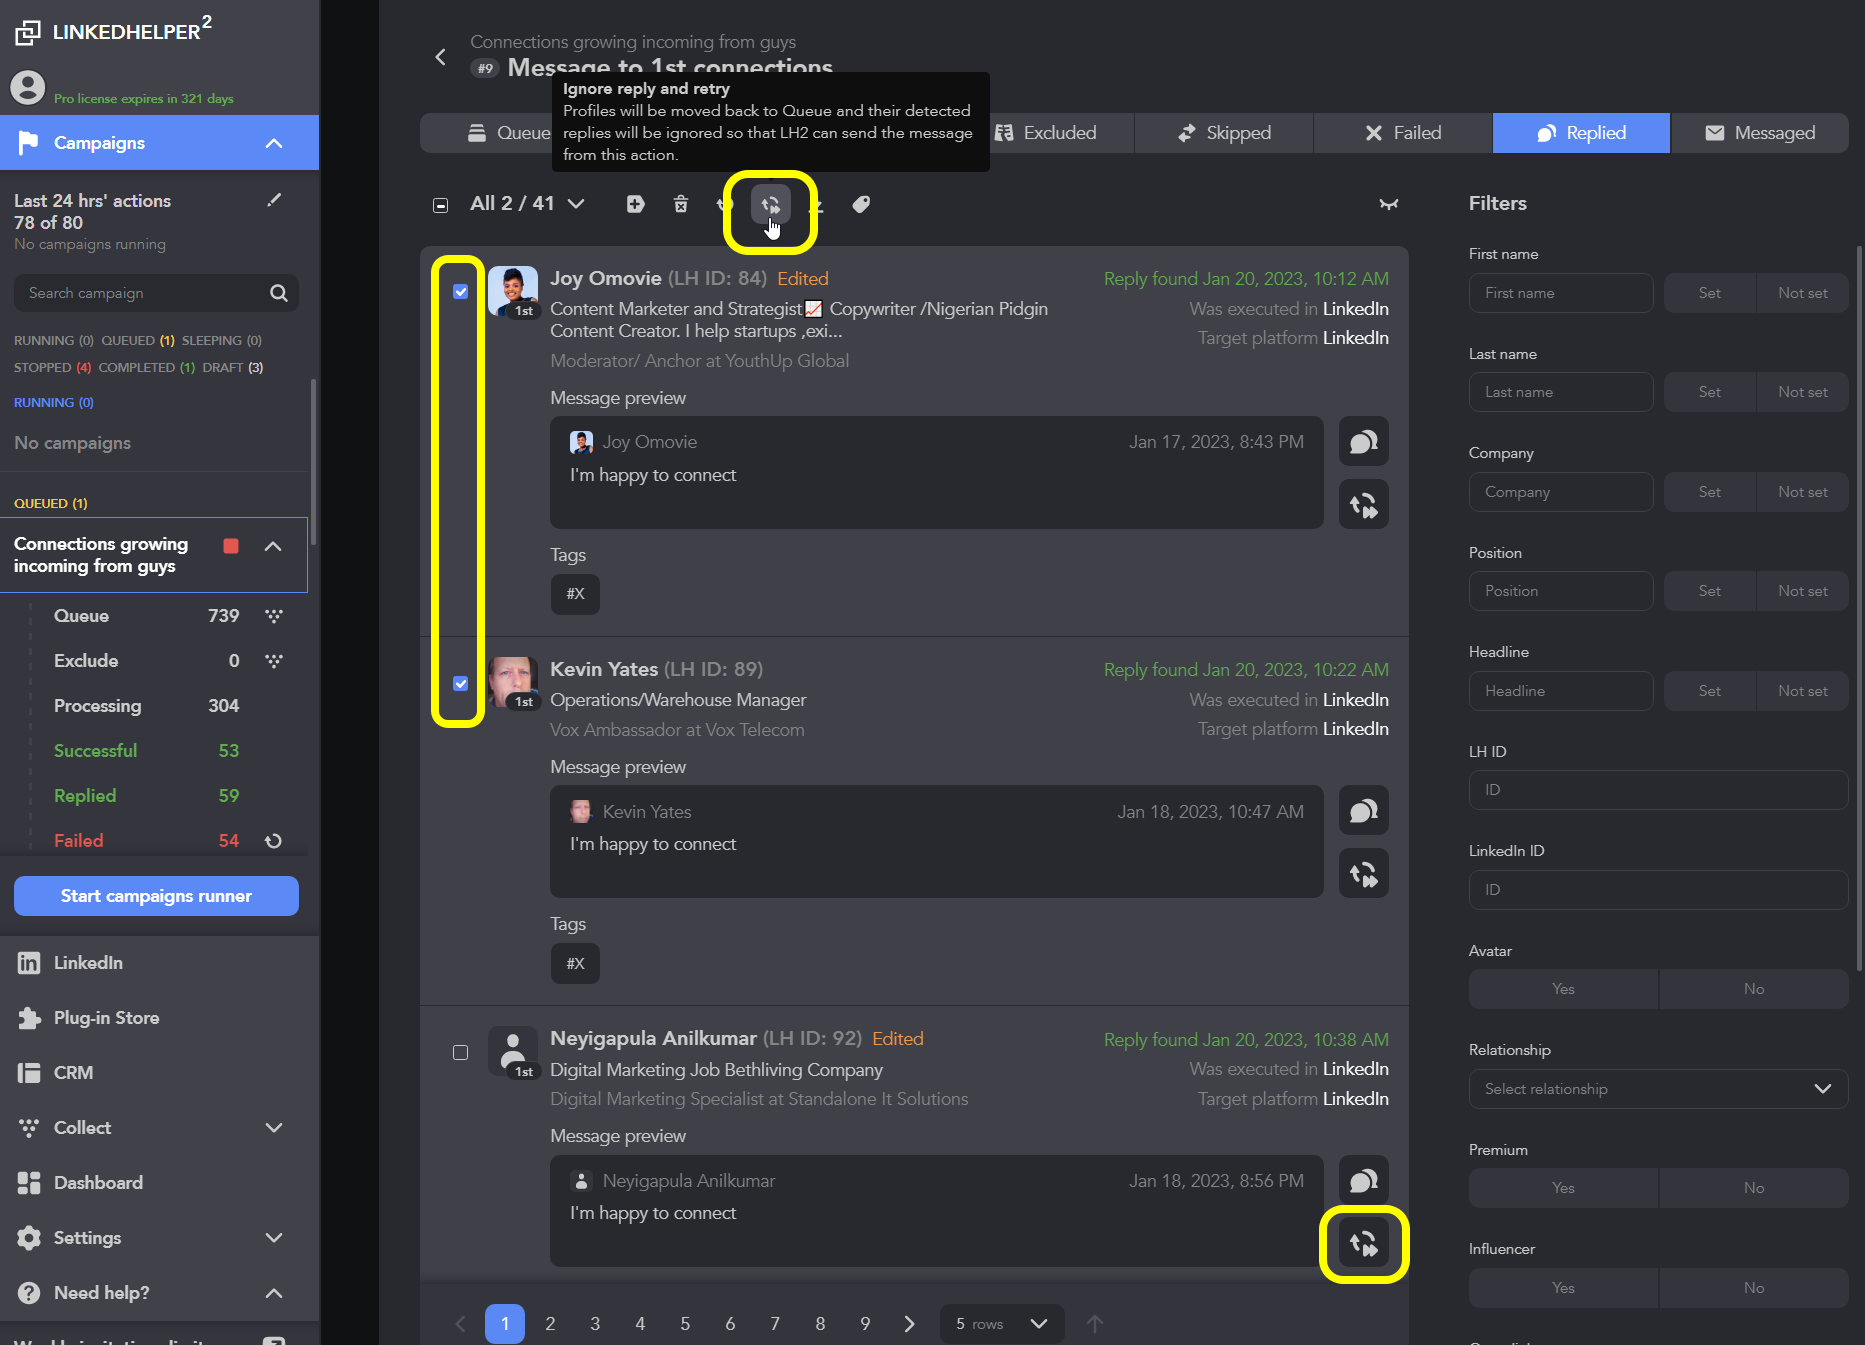Open Neyigapula Anilkumar's chat icon
Screen dimensions: 1865x1345
(x=1363, y=1181)
